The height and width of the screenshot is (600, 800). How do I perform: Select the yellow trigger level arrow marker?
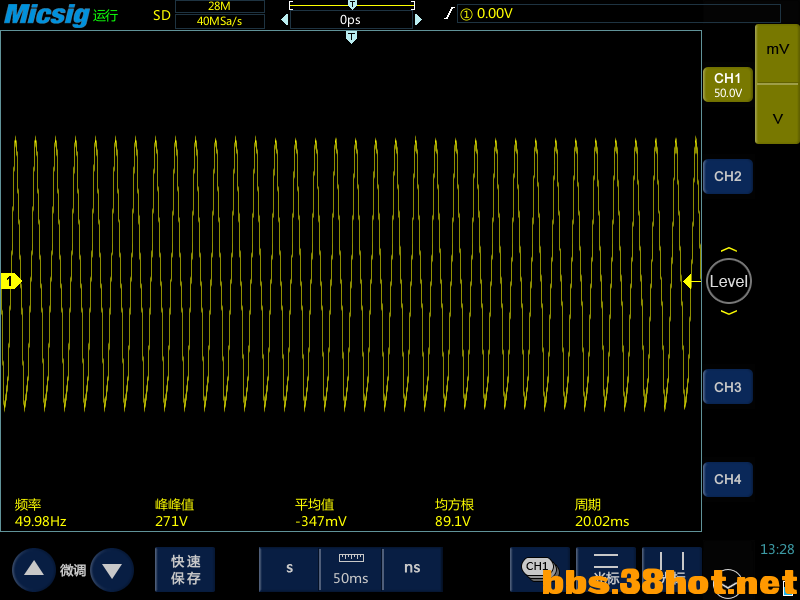coord(691,281)
